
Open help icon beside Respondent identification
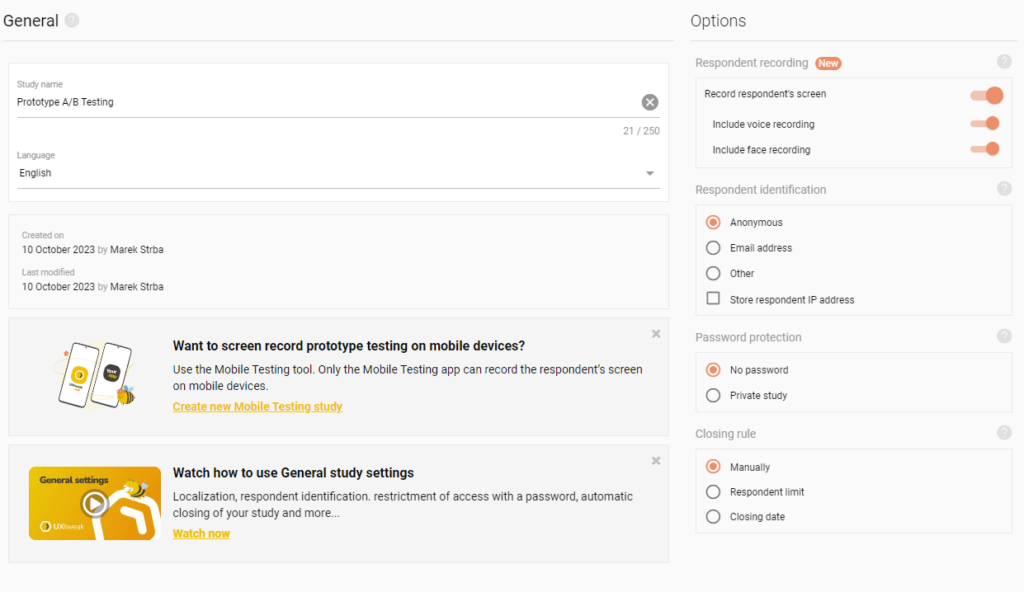tap(1004, 188)
